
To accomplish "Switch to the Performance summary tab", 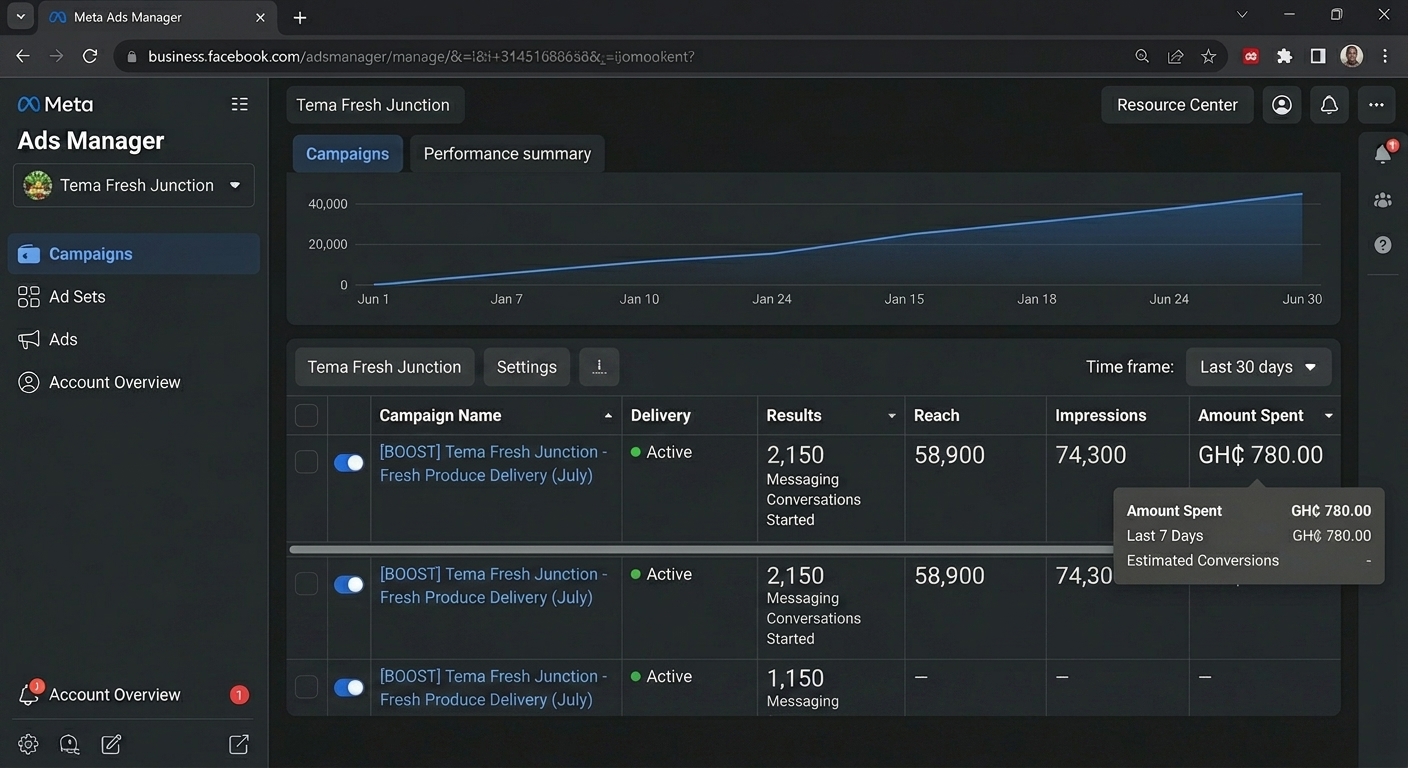I will coord(507,154).
